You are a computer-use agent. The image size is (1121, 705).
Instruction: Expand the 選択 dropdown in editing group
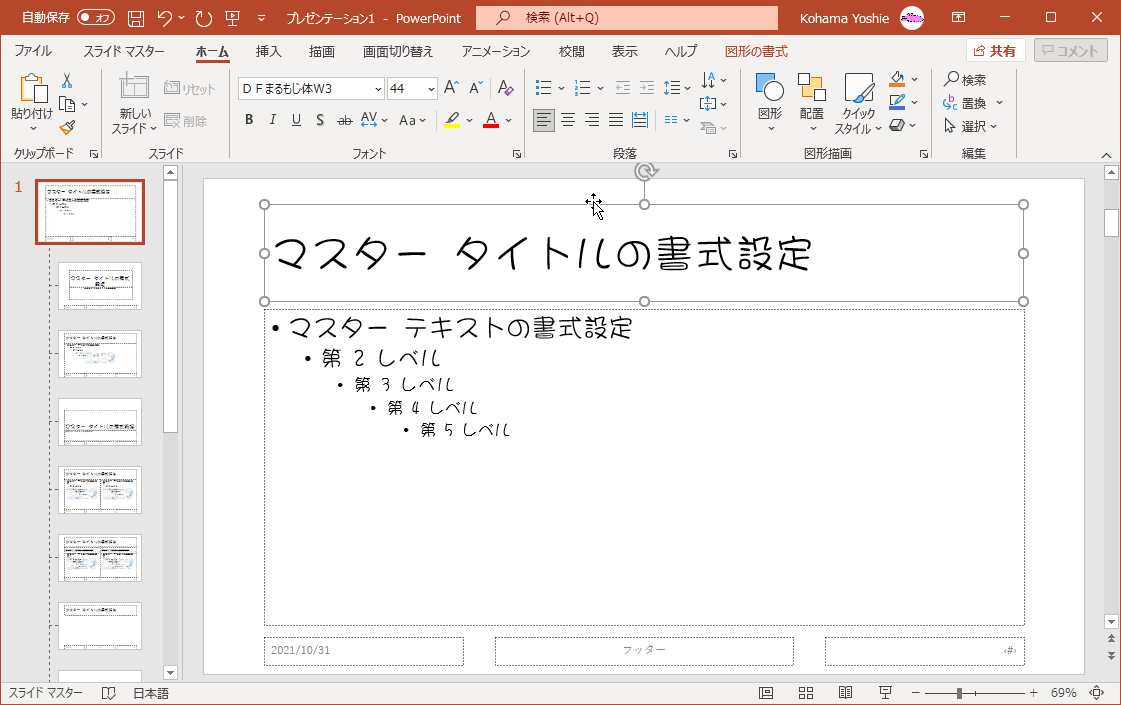tap(973, 126)
